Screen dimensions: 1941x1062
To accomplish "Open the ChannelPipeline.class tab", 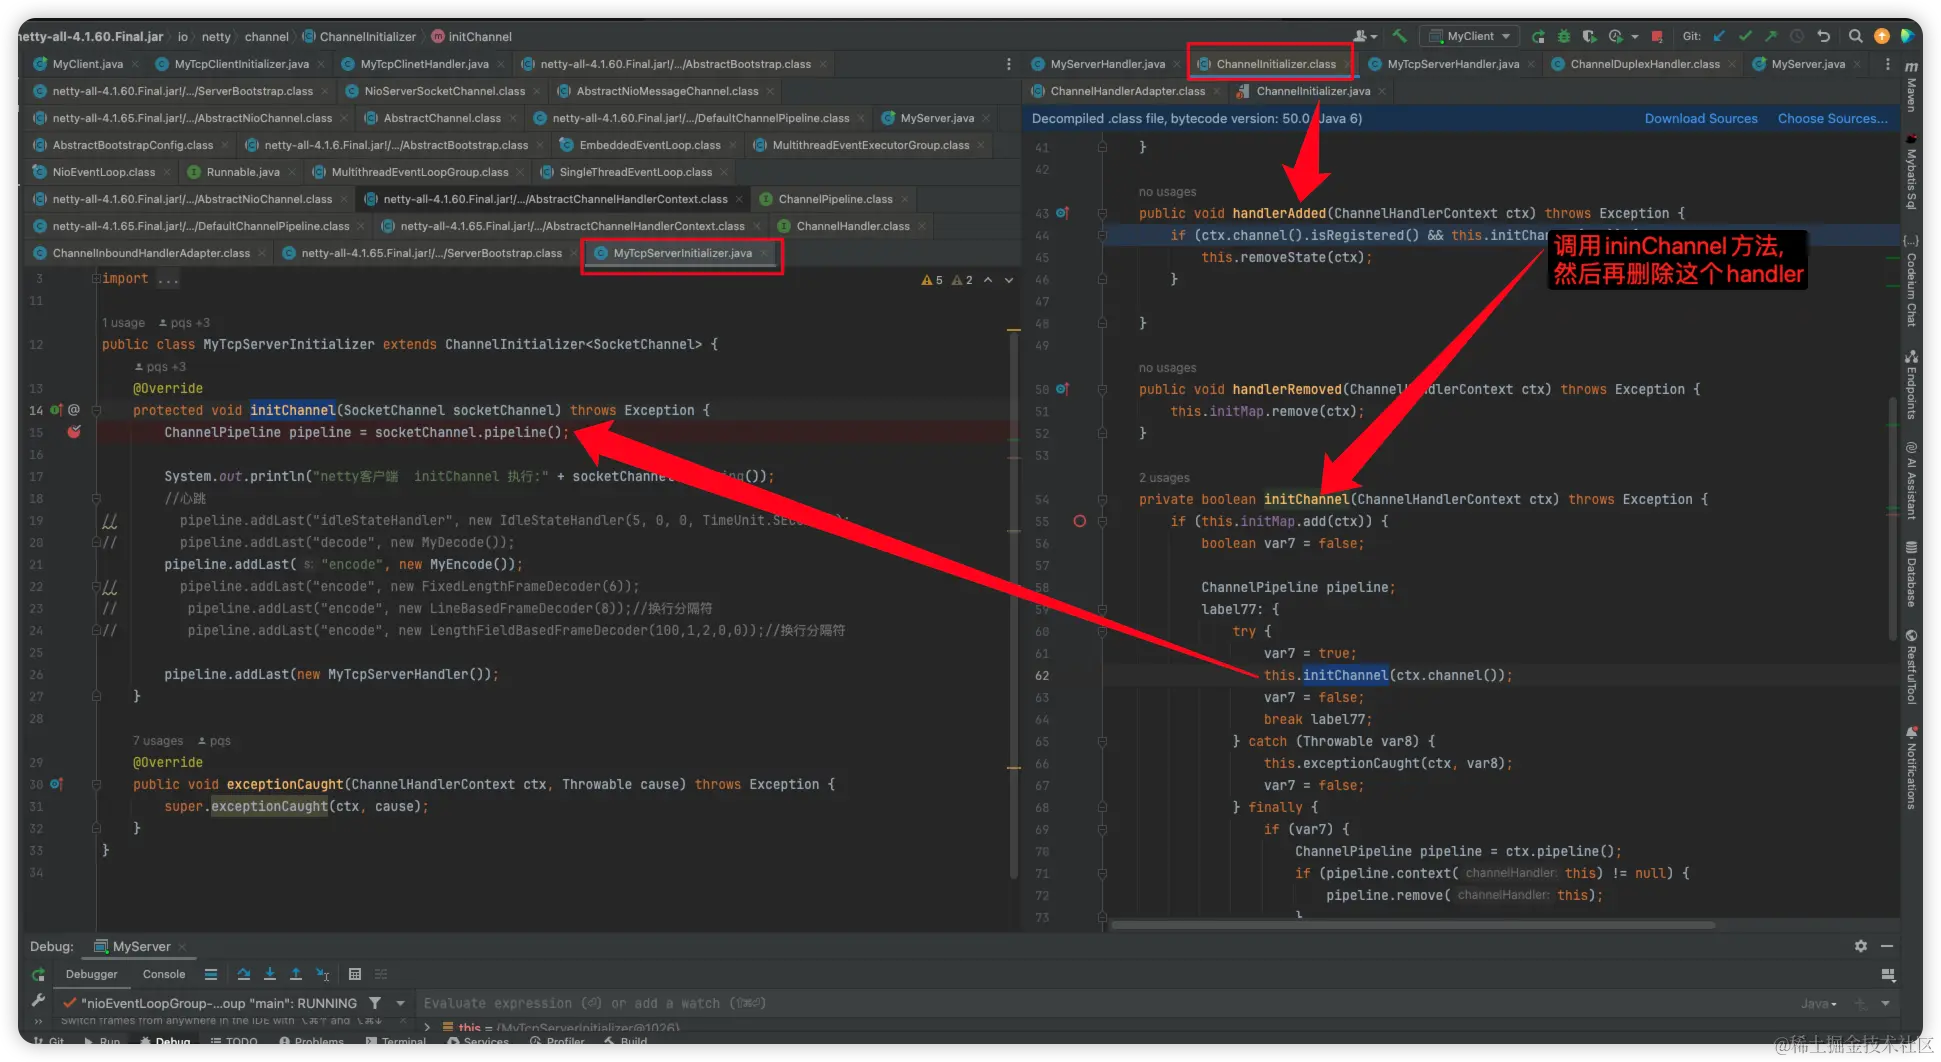I will (835, 199).
